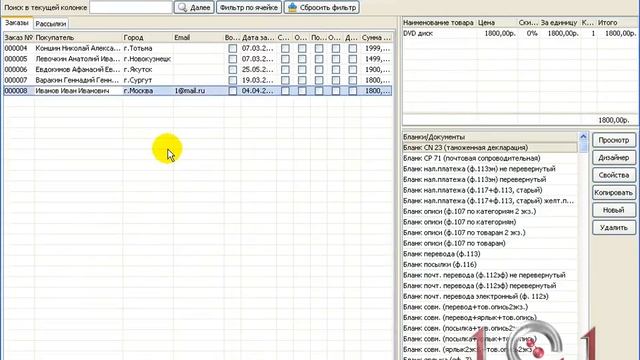
Task: Click the icon on the Сбросить фильтр button
Action: [292, 7]
